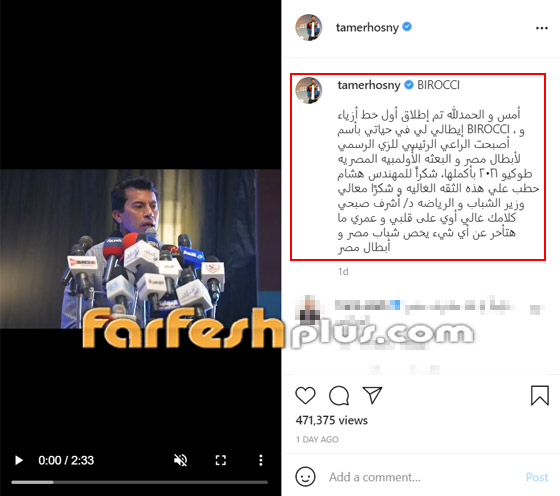Viewport: 560px width, 496px height.
Task: Open post options three-dots menu
Action: pyautogui.click(x=541, y=28)
